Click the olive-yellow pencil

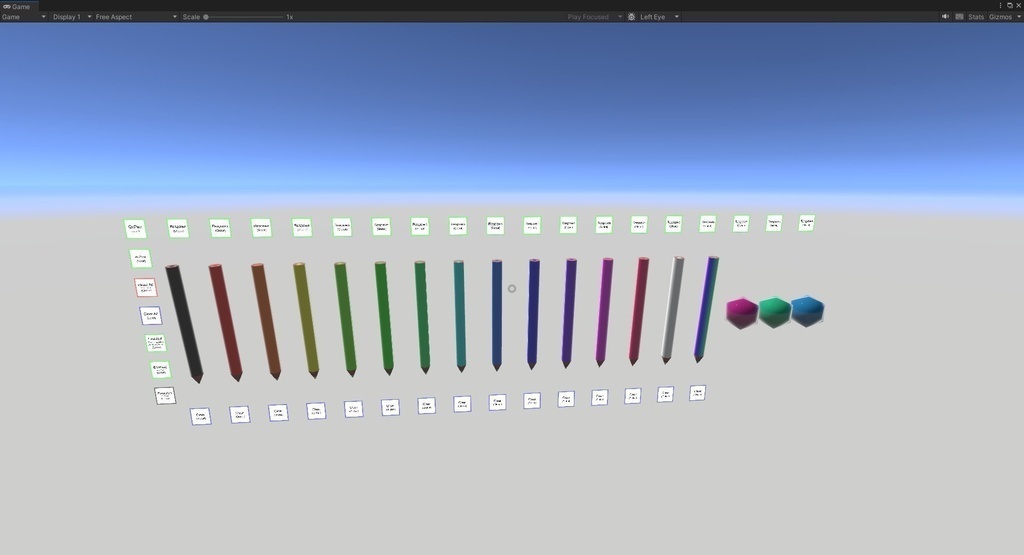(x=306, y=320)
